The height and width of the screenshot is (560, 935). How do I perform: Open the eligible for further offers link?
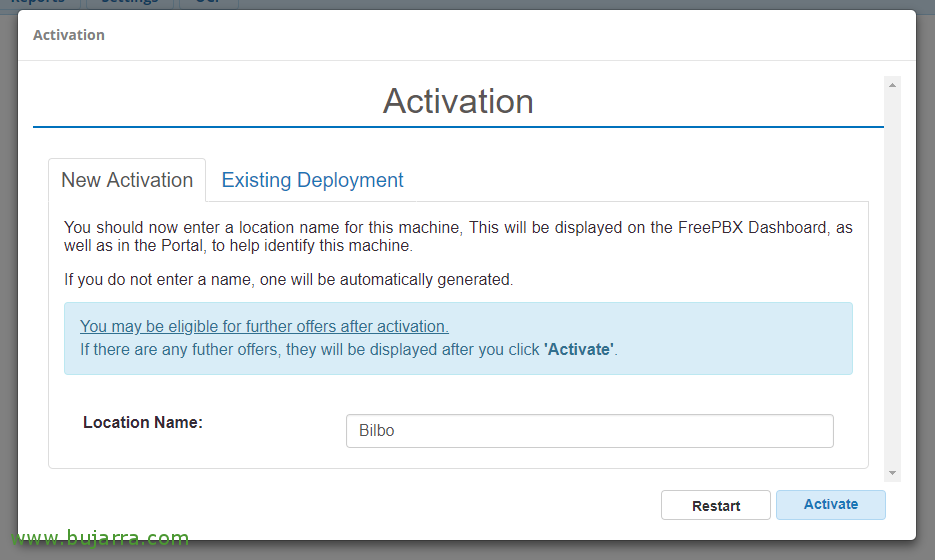(x=264, y=327)
